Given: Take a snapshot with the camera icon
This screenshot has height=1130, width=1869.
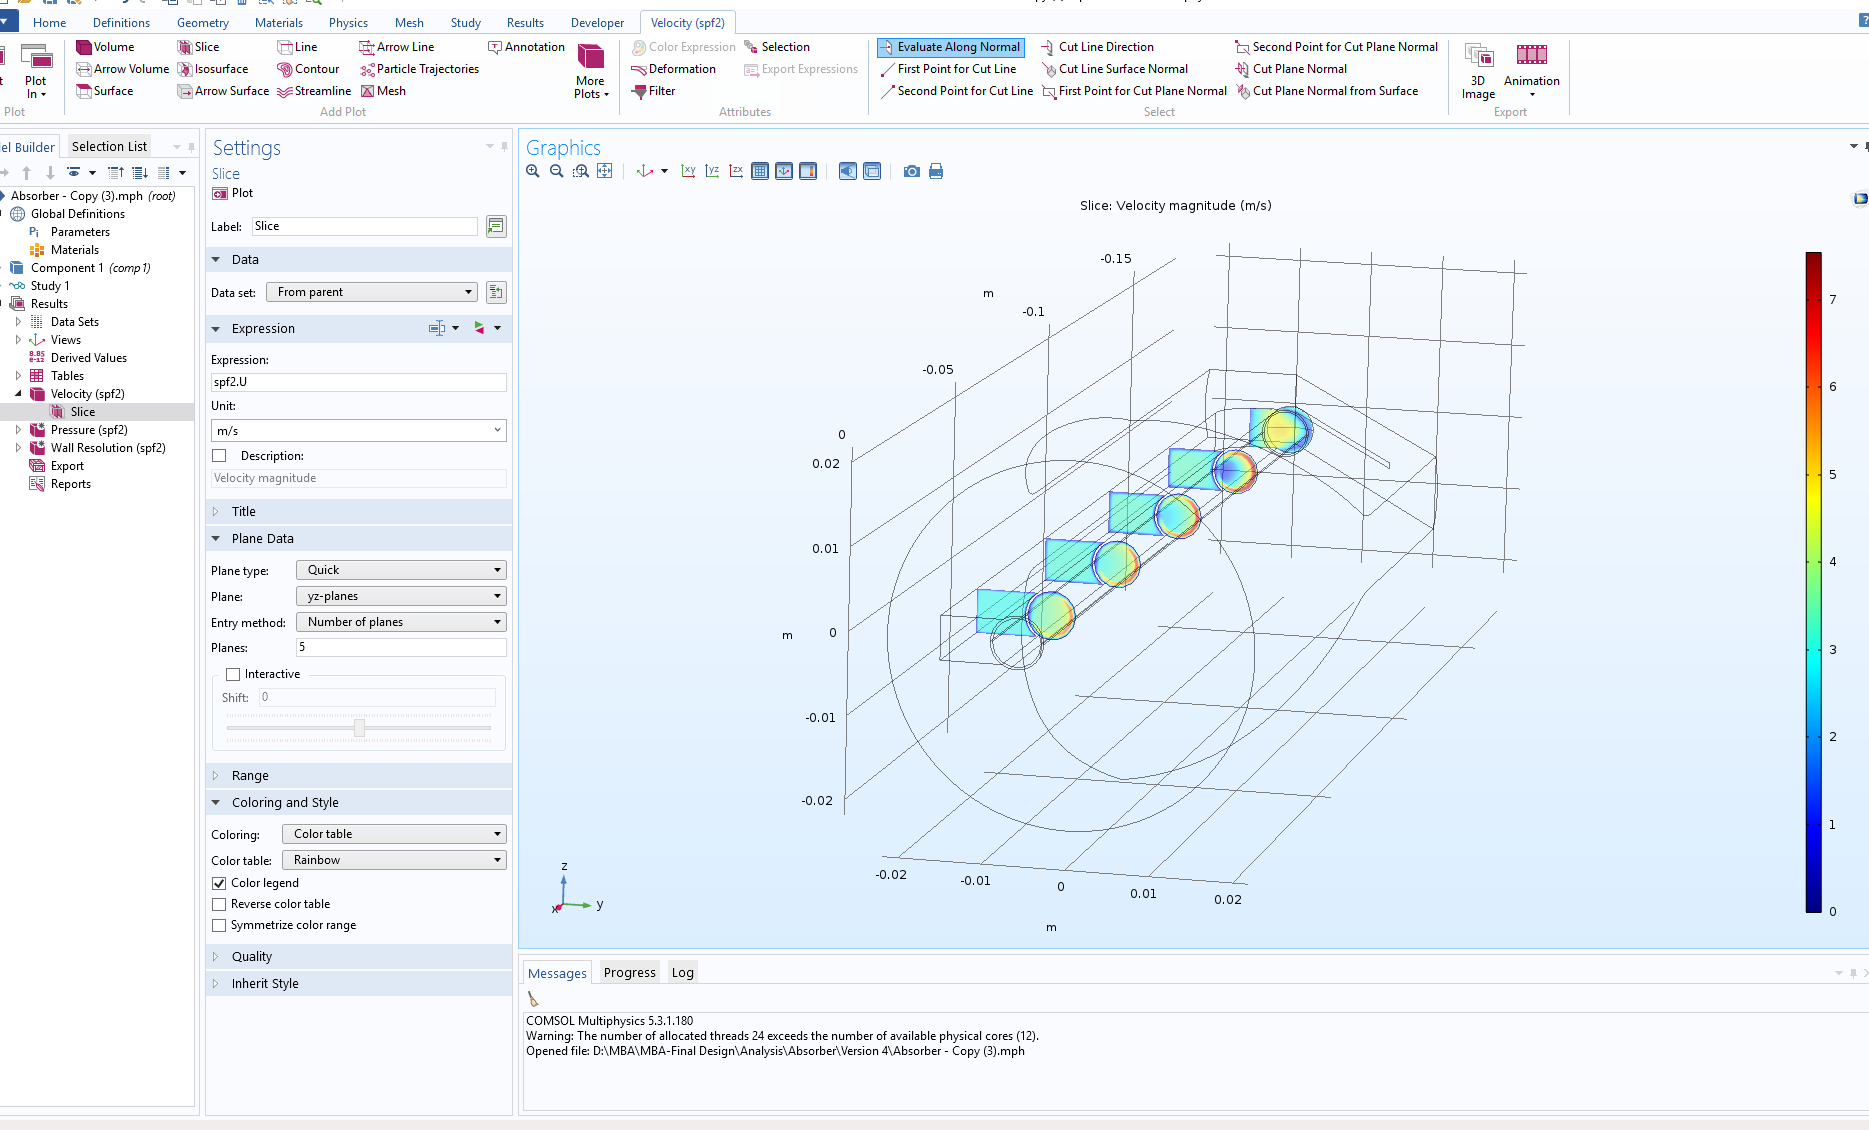Looking at the screenshot, I should pyautogui.click(x=911, y=171).
